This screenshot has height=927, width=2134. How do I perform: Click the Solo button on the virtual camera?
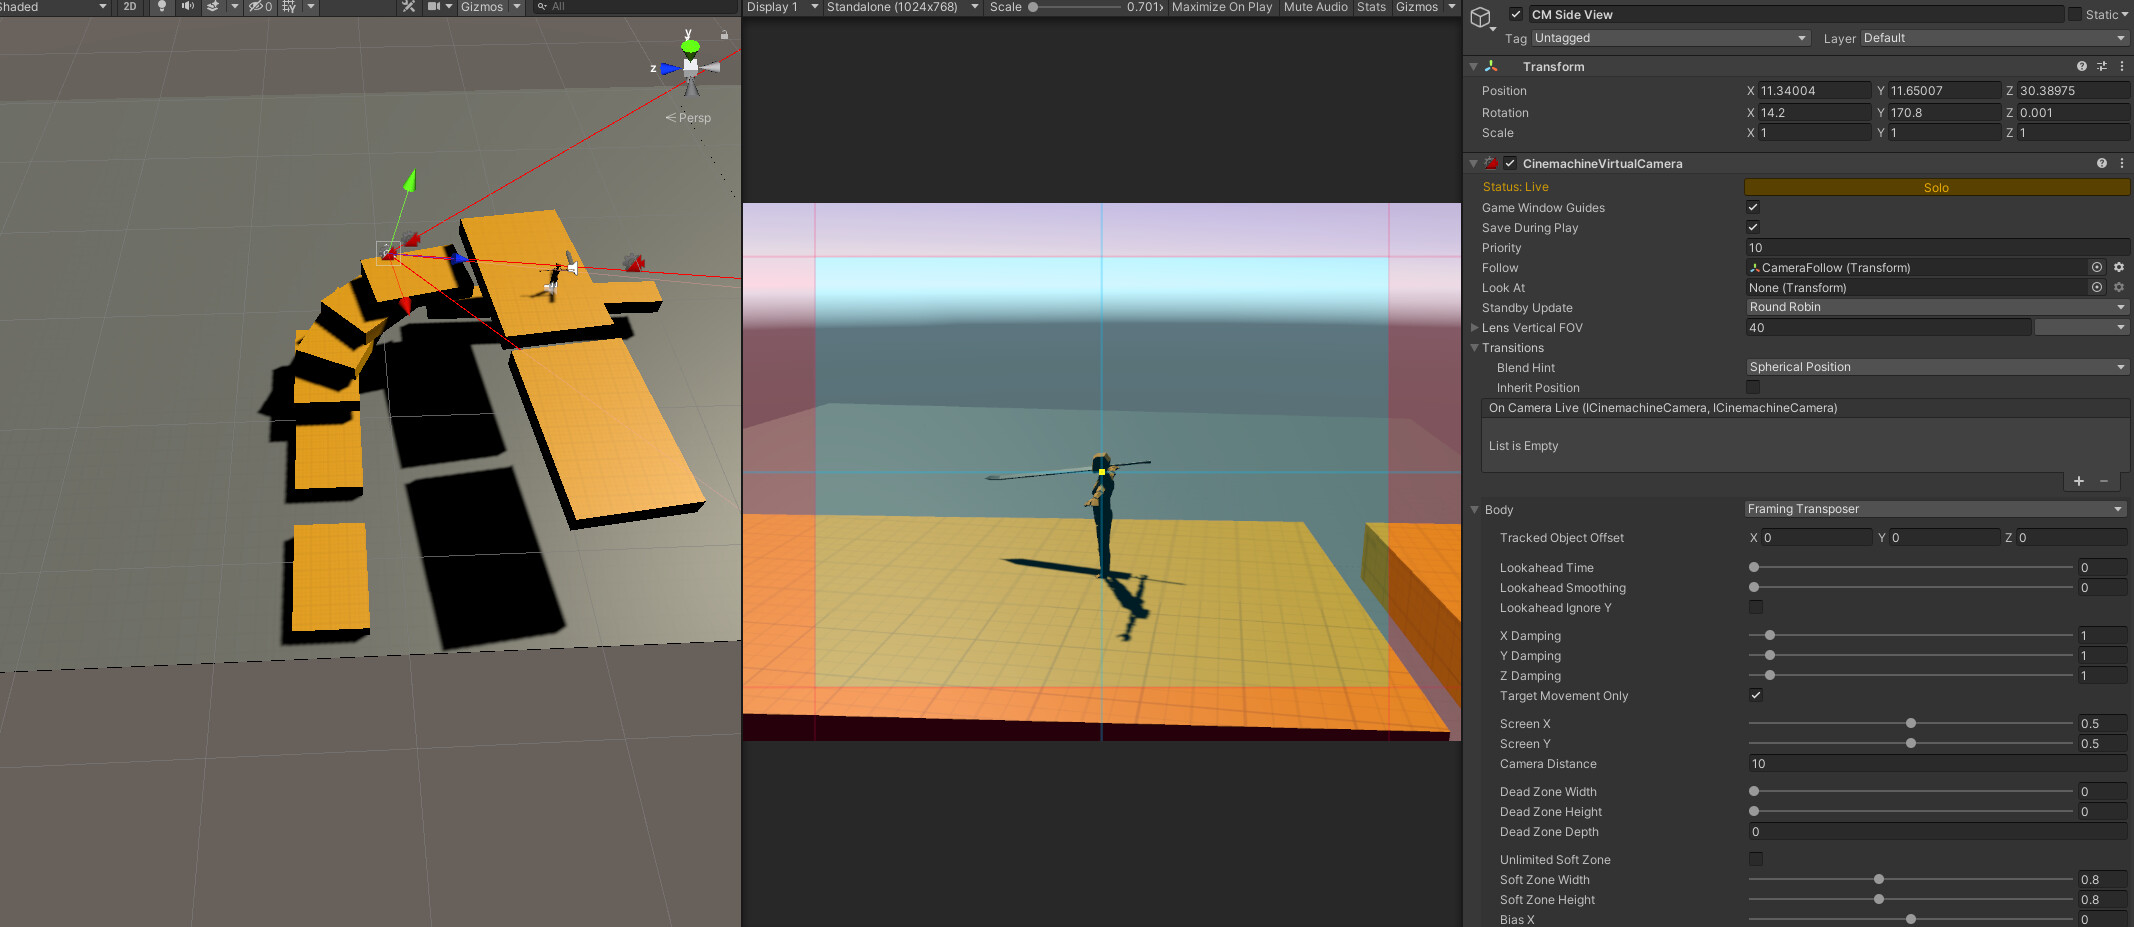coord(1935,187)
